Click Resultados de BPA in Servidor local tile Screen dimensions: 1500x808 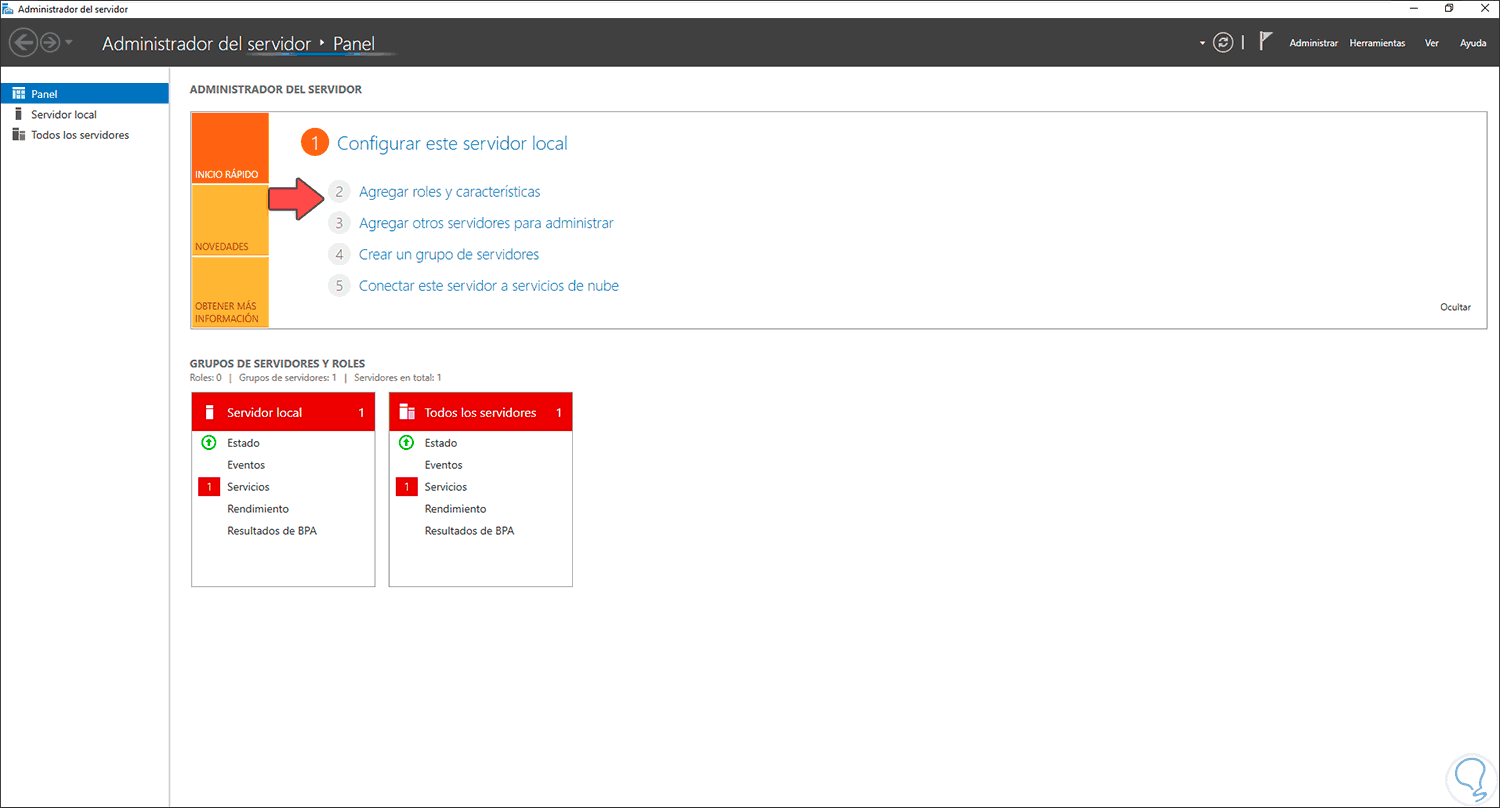[272, 531]
